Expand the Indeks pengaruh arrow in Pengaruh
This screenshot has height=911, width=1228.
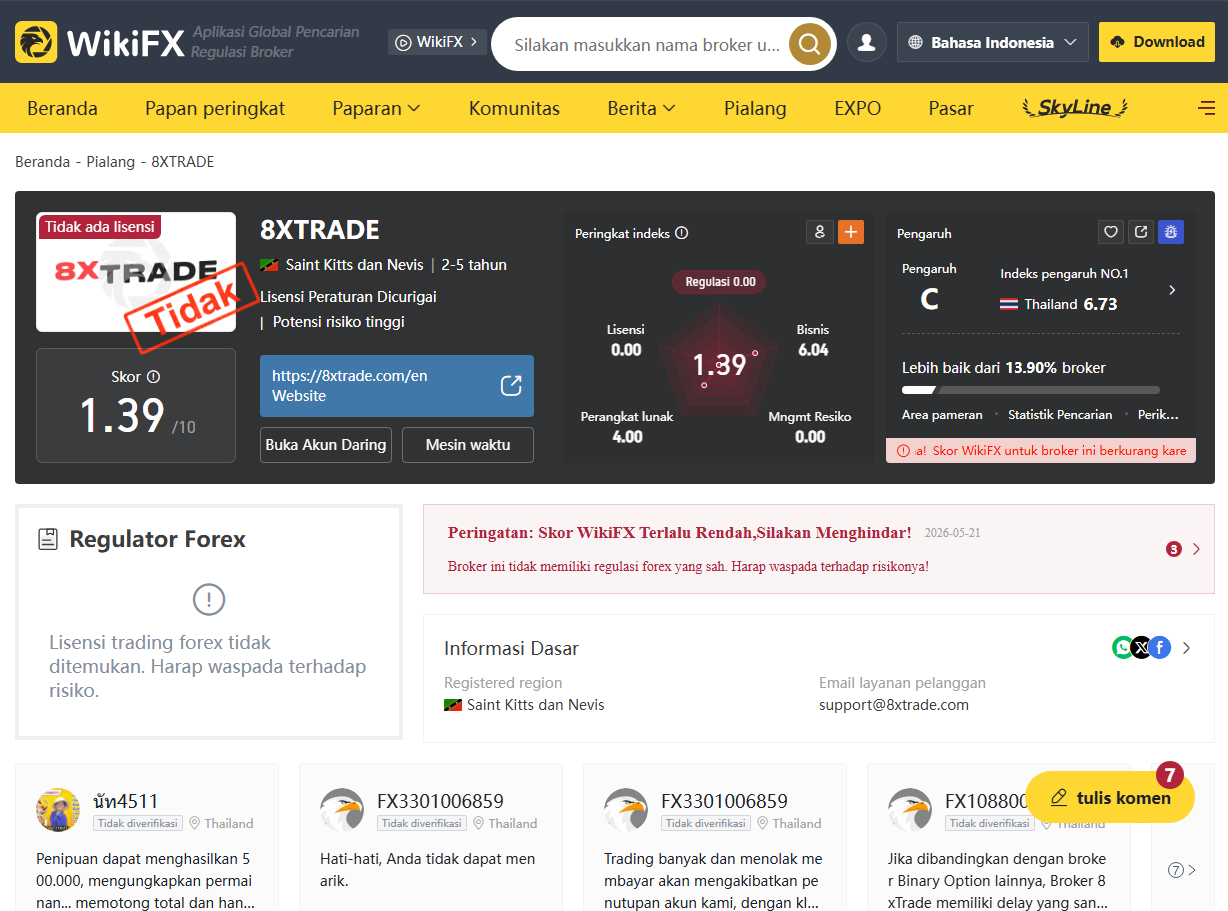point(1172,290)
